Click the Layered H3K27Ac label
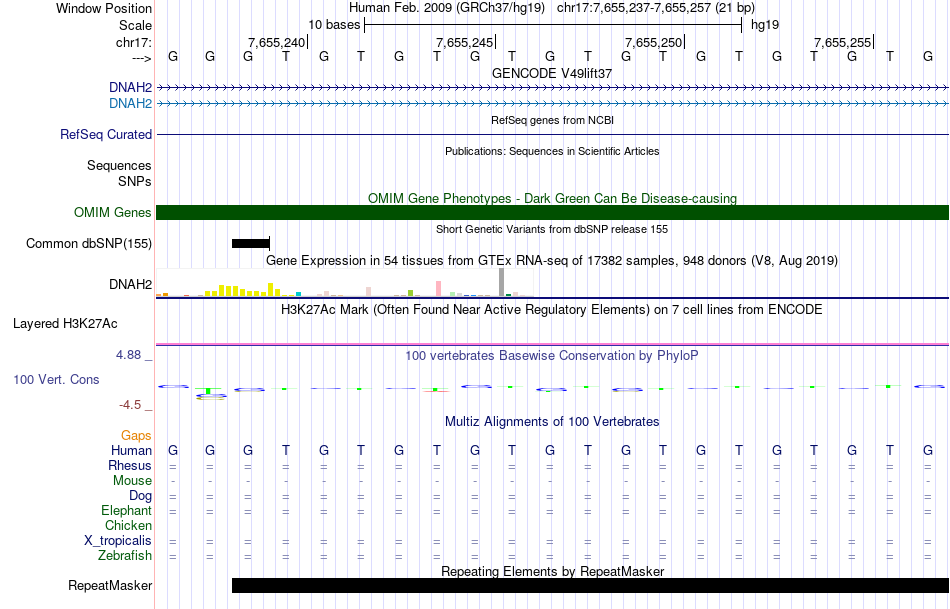The image size is (950, 609). click(x=65, y=324)
